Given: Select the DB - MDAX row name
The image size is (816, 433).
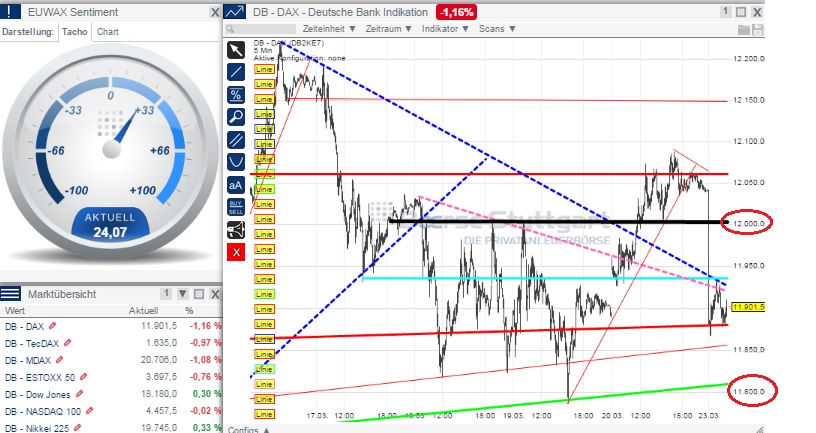Looking at the screenshot, I should pos(28,360).
